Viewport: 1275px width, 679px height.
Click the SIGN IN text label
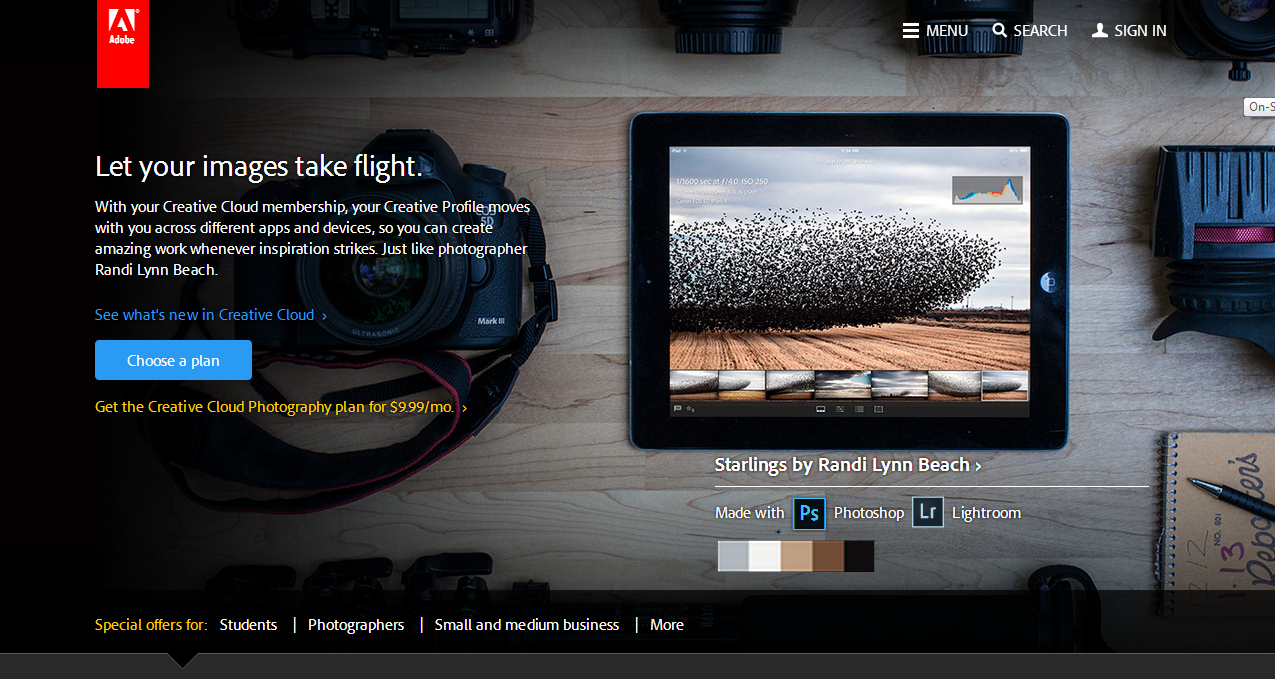click(1140, 31)
